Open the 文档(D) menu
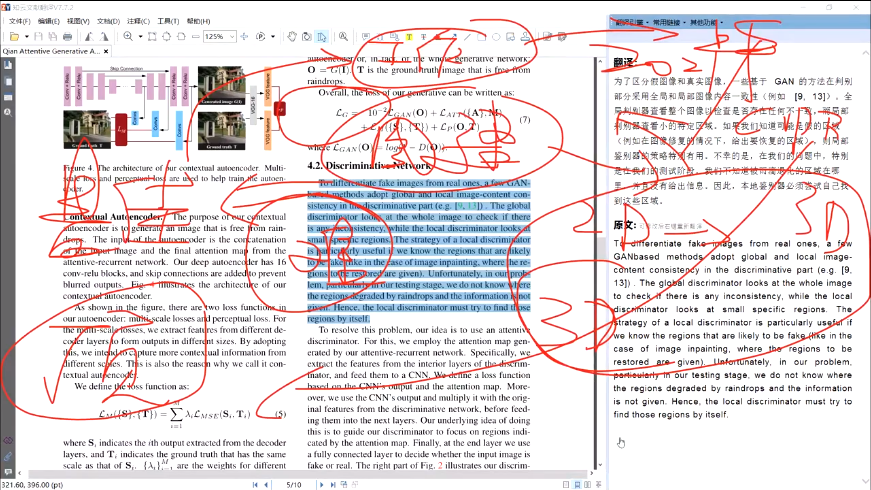The image size is (871, 490). [x=108, y=21]
